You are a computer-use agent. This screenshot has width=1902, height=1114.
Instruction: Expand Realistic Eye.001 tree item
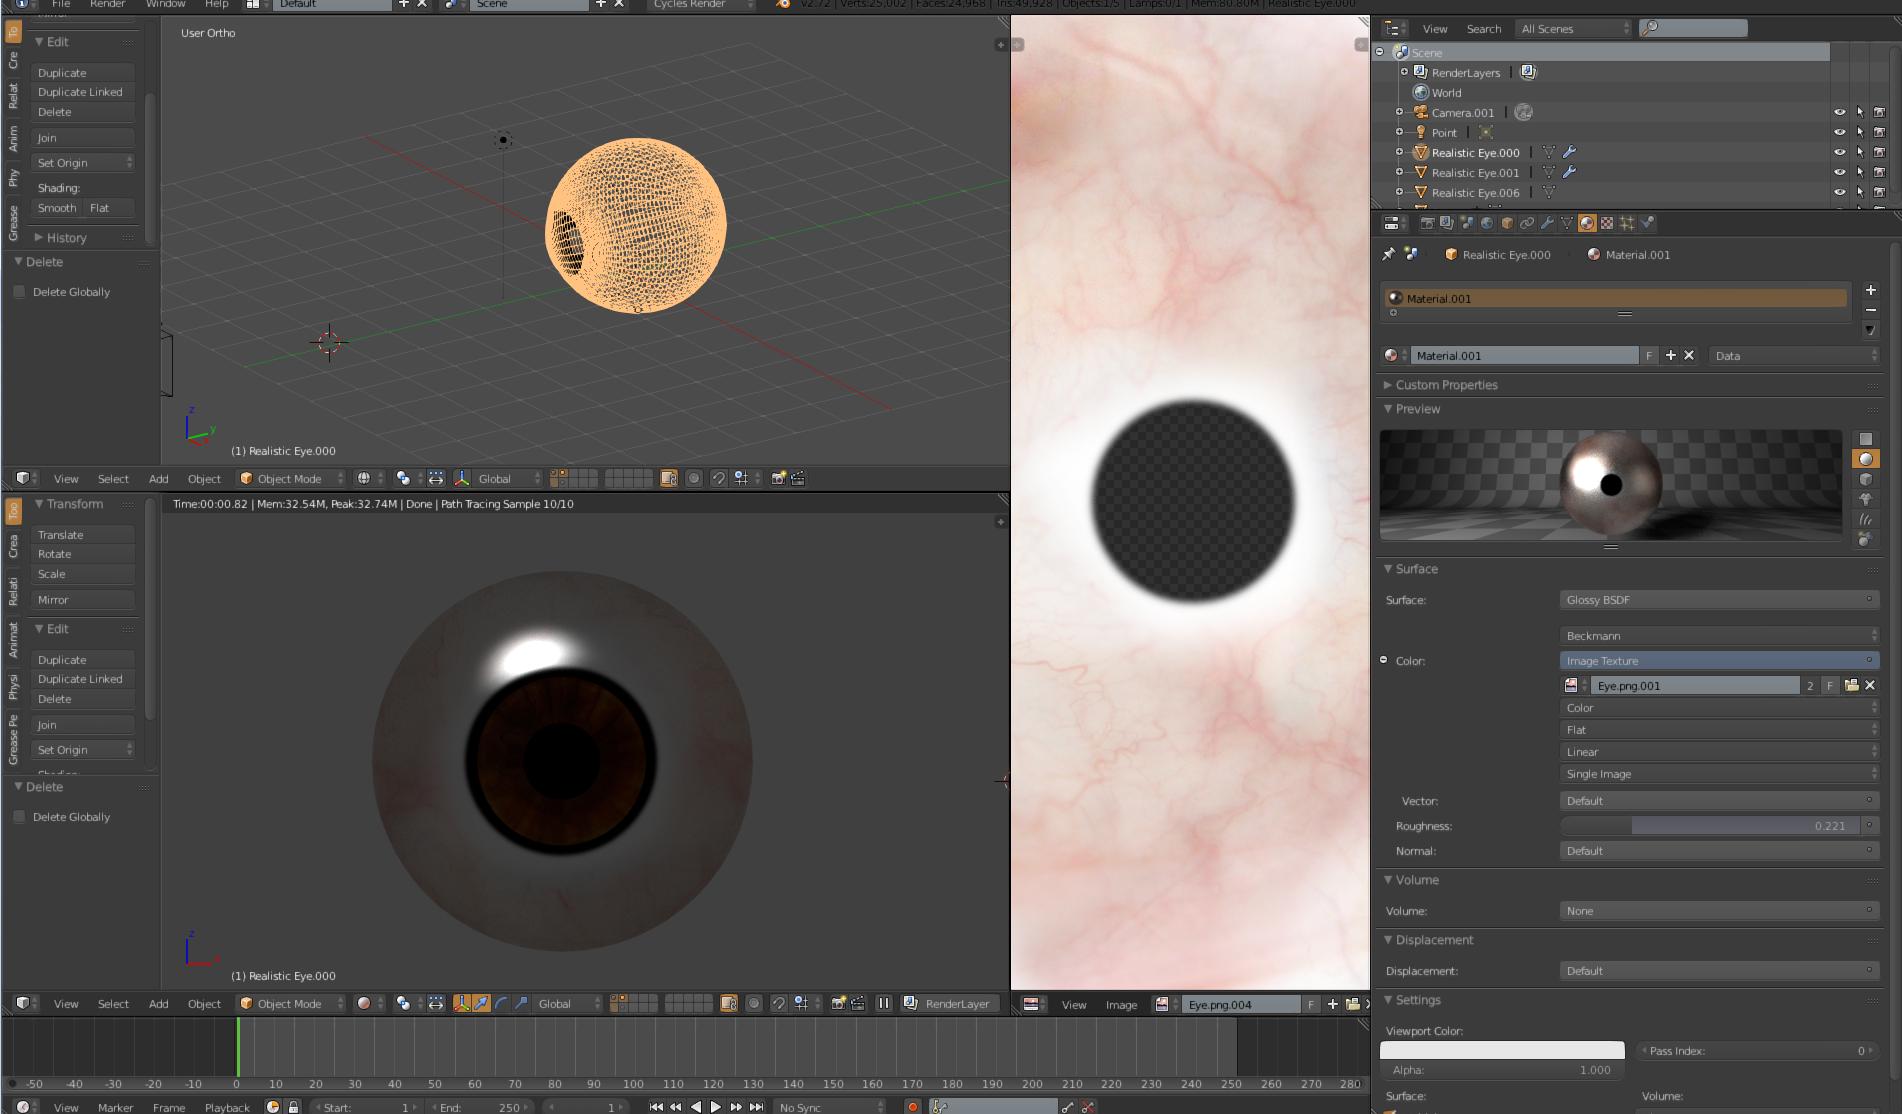[1399, 172]
